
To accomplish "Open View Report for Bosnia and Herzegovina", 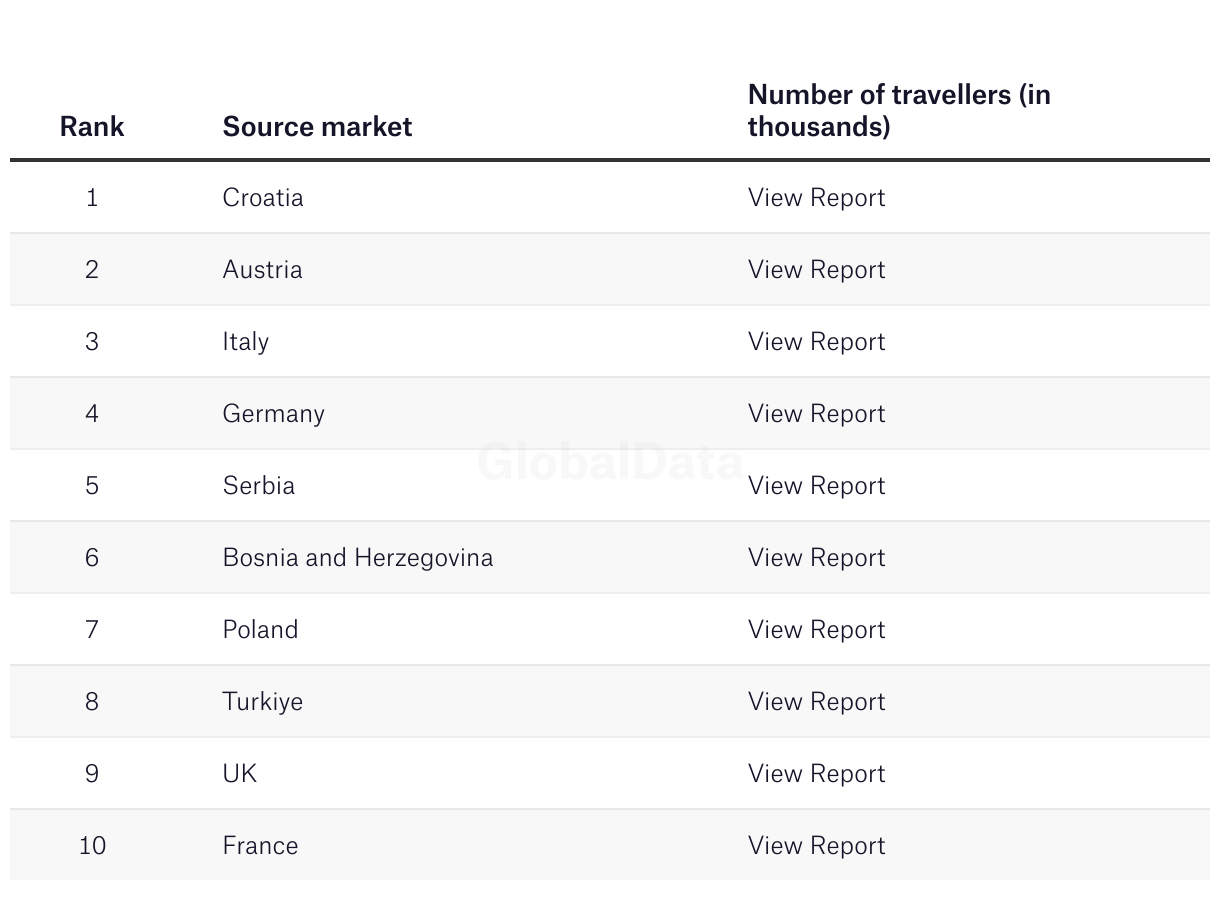I will coord(816,558).
